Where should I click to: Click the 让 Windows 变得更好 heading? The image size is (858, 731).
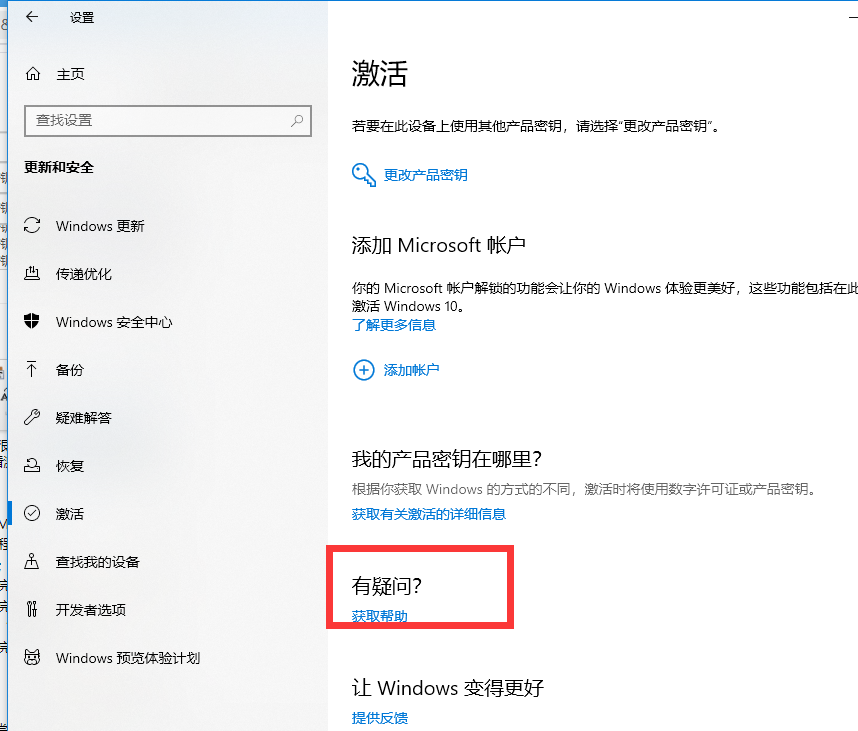click(x=448, y=688)
